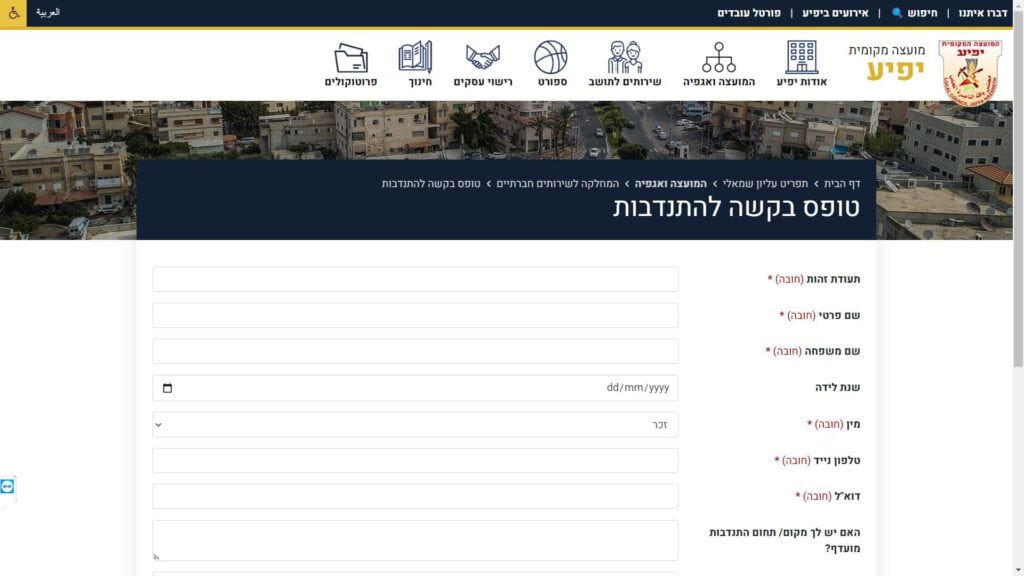Viewport: 1024px width, 576px height.
Task: Open the המועצה ואגפיה org-chart icon
Action: point(718,57)
